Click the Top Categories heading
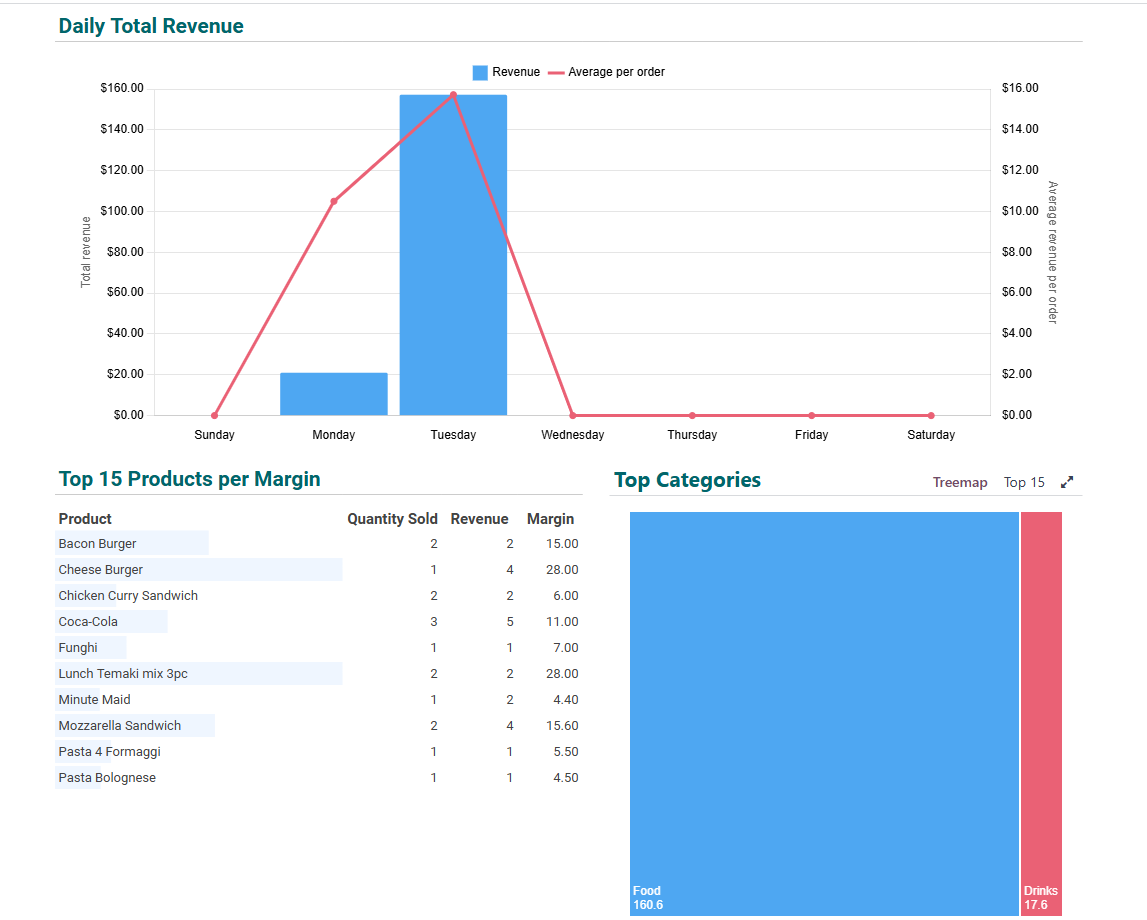The image size is (1147, 920). pos(687,480)
